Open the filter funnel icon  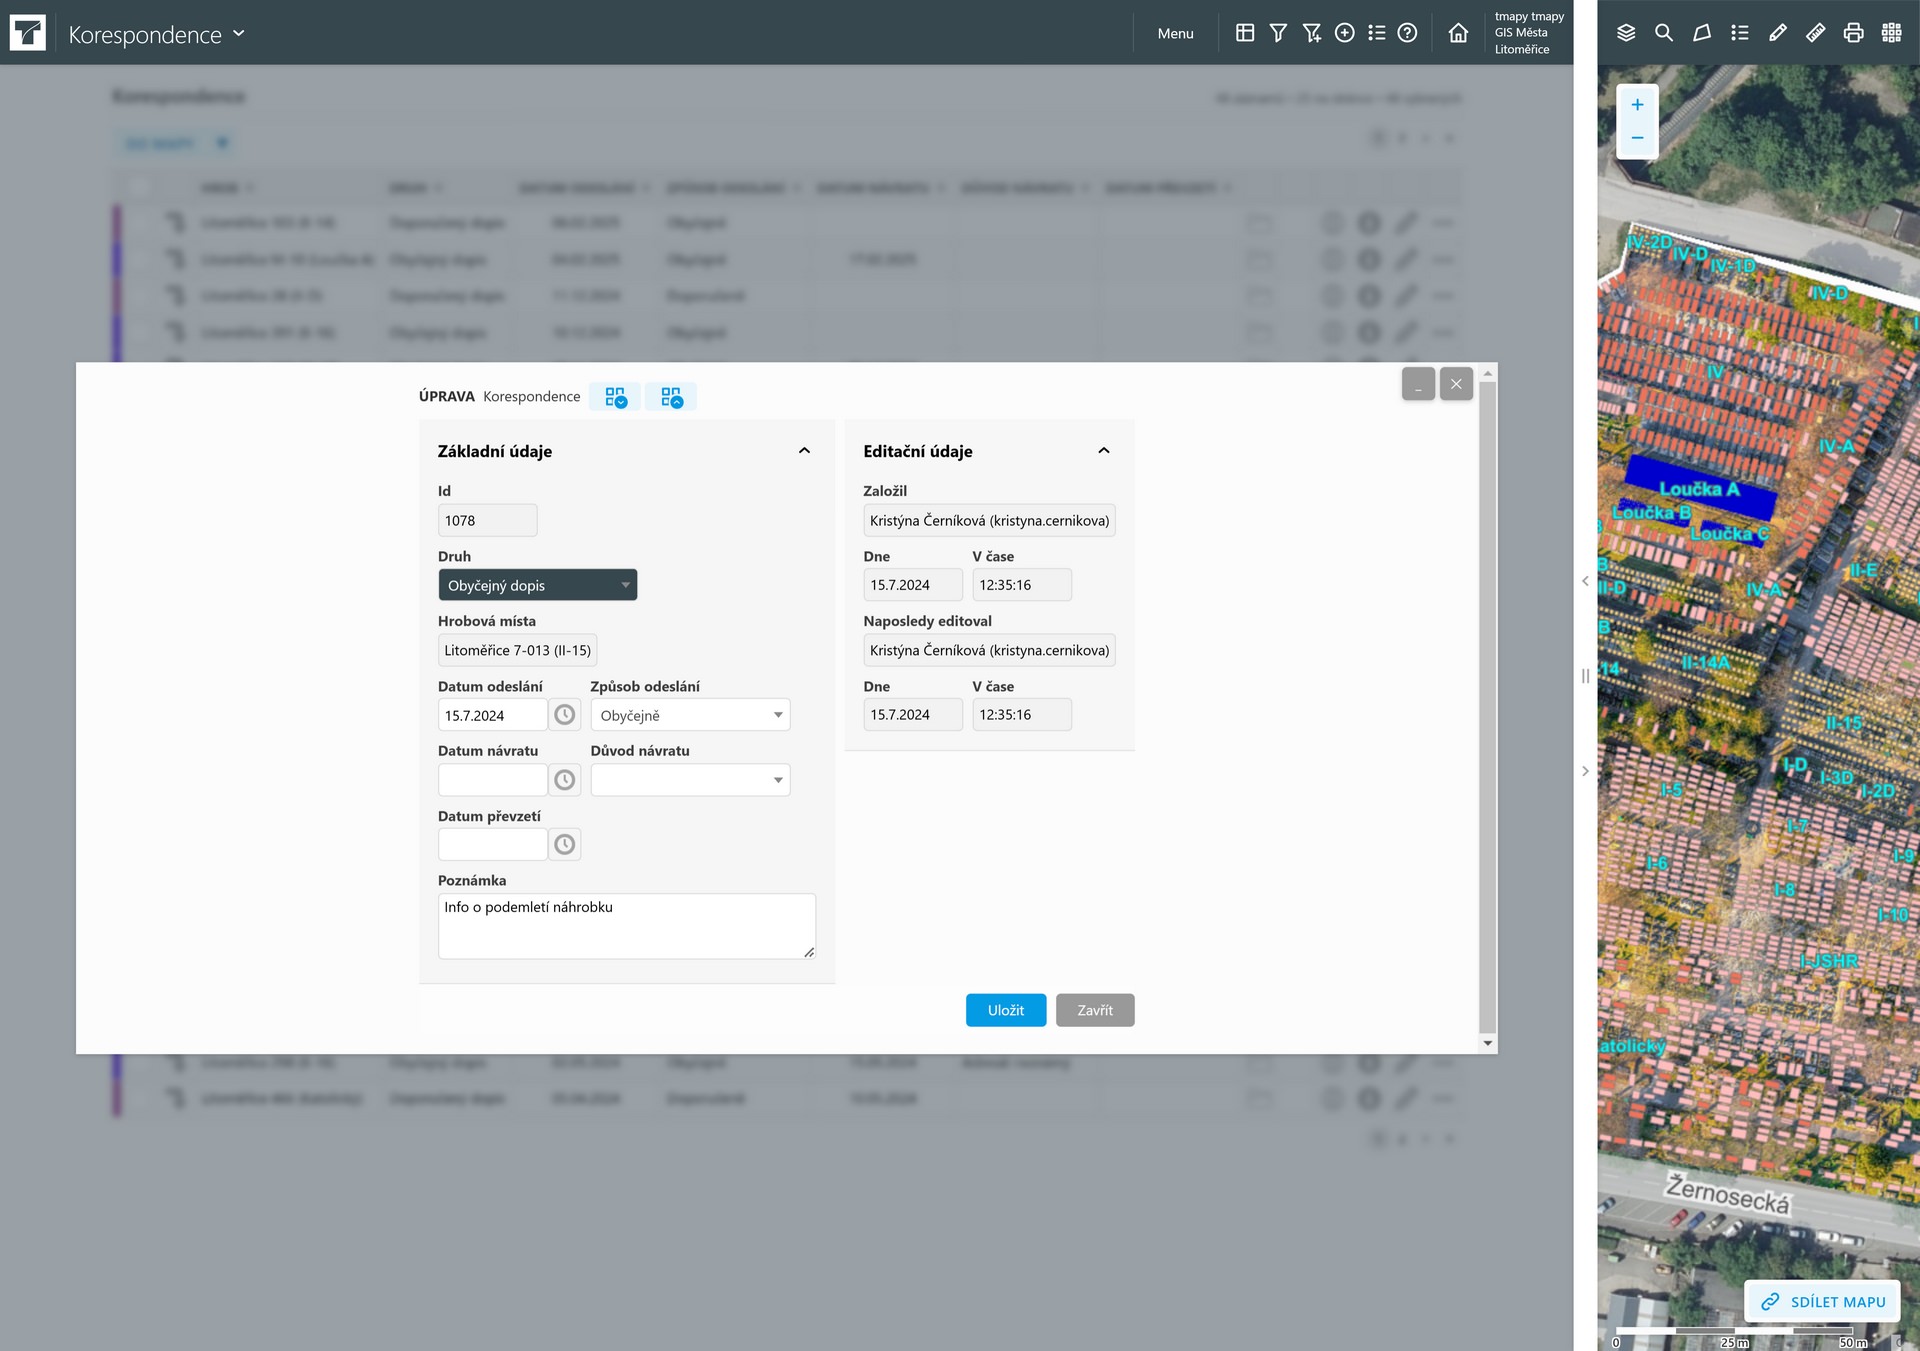(x=1278, y=33)
